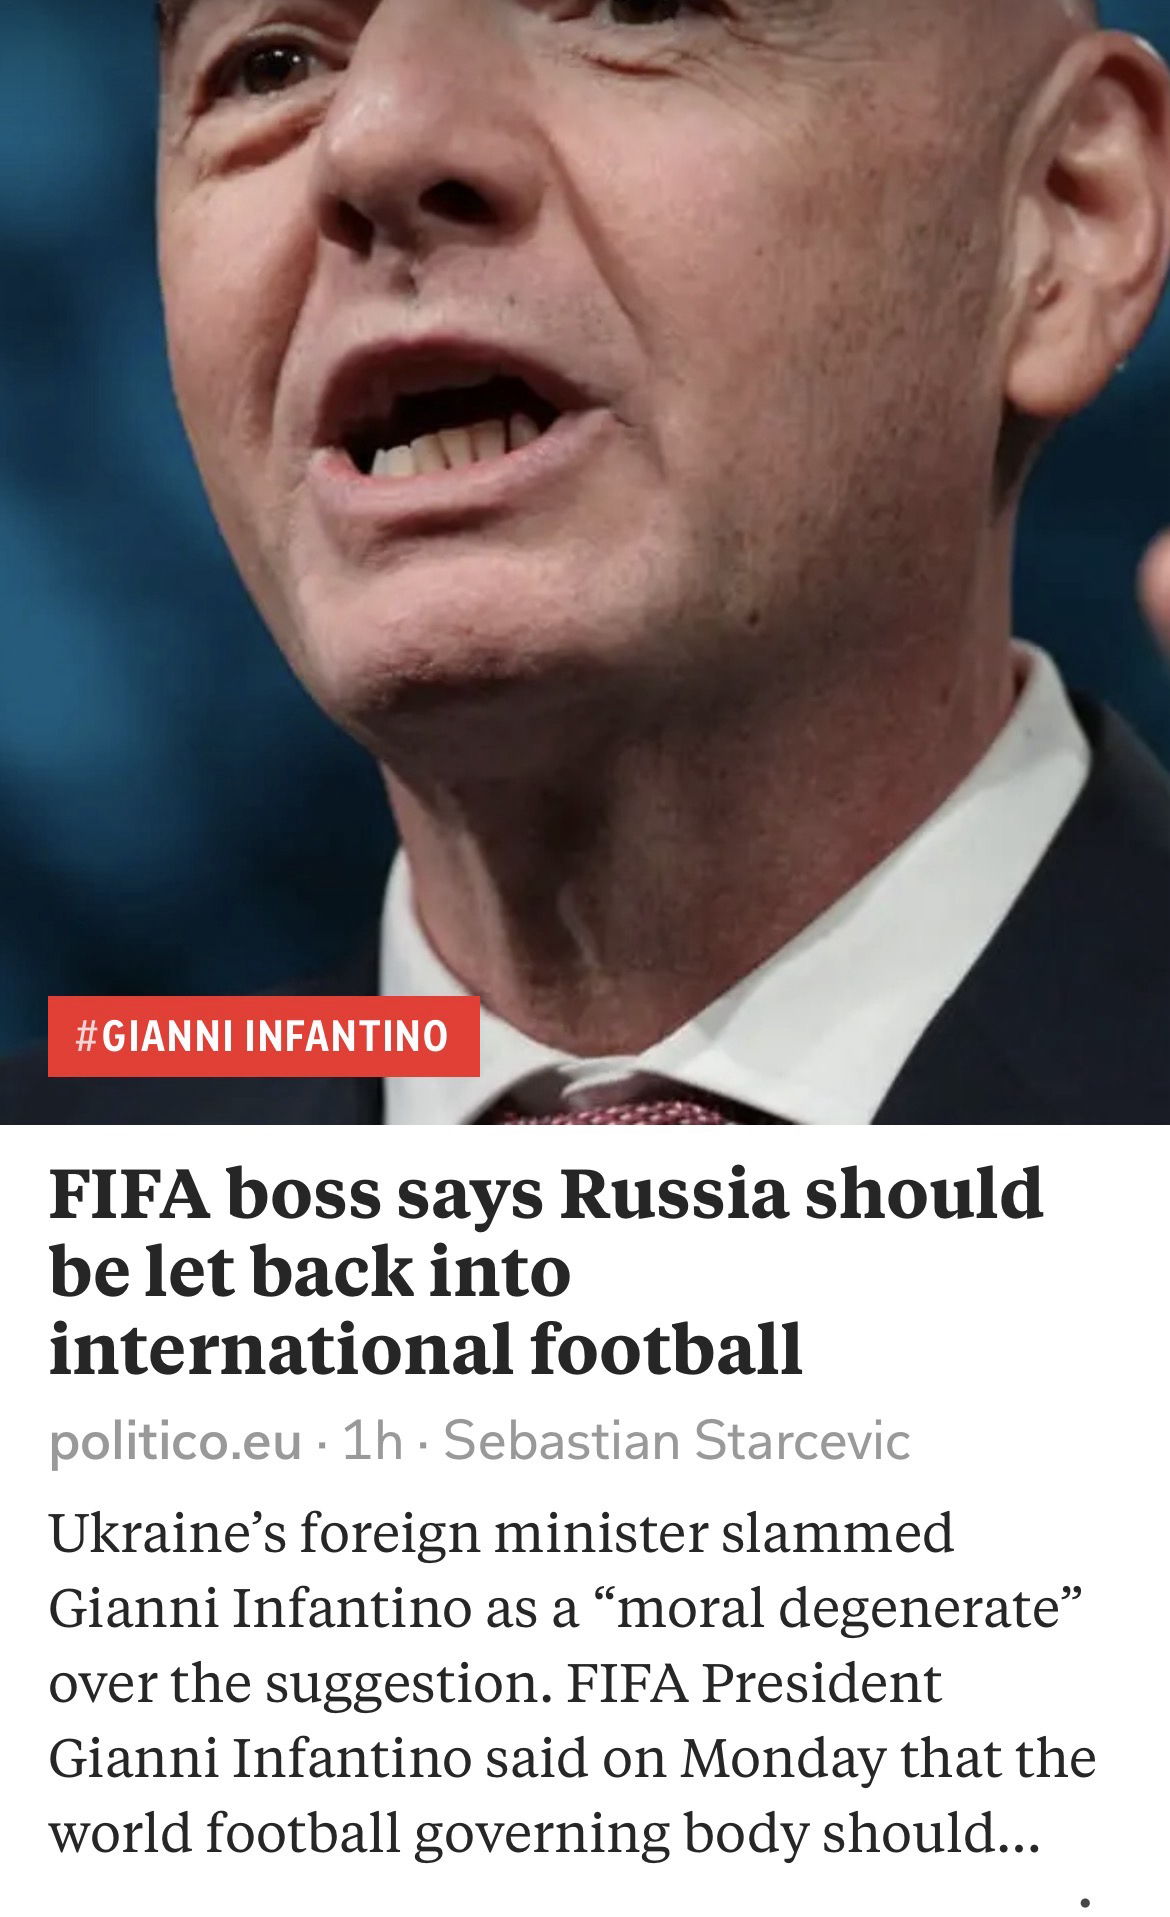This screenshot has width=1170, height=1917.
Task: Open the FIFA boss Russia headline
Action: [x=546, y=1271]
